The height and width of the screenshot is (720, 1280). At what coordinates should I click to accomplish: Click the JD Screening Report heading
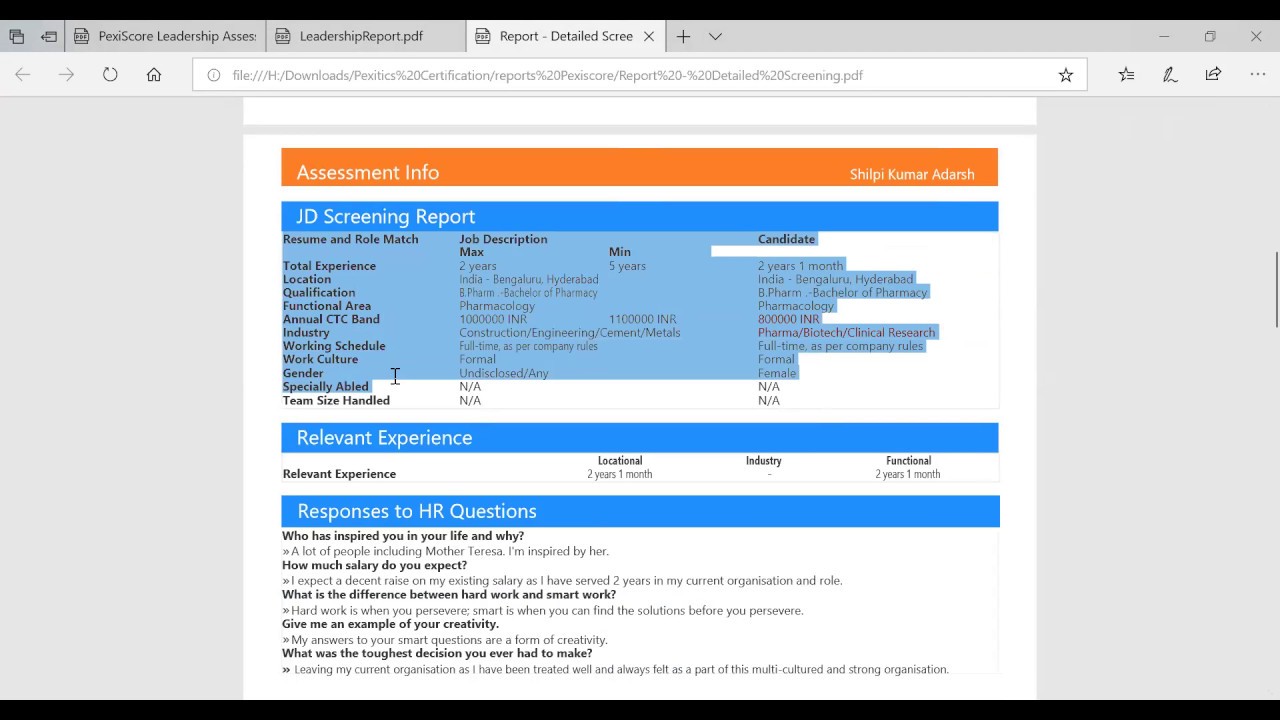click(386, 216)
